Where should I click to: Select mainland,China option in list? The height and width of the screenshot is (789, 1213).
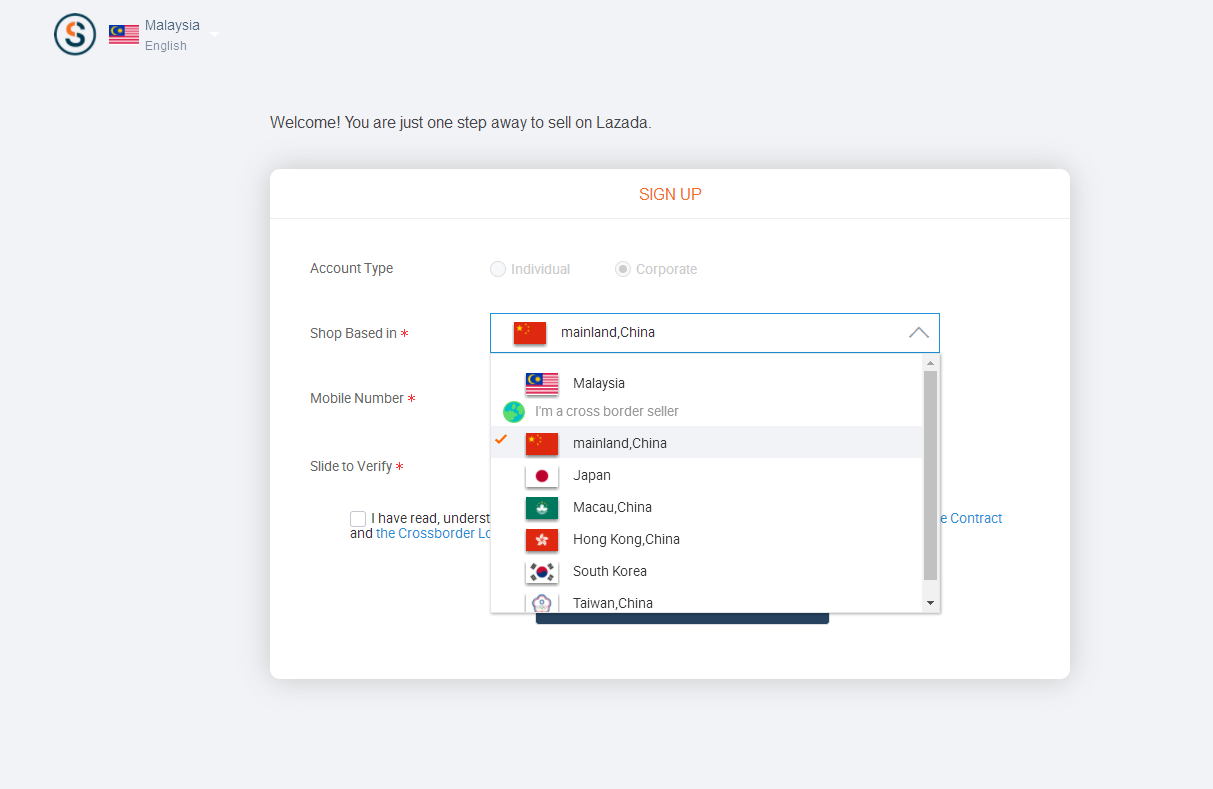click(706, 443)
